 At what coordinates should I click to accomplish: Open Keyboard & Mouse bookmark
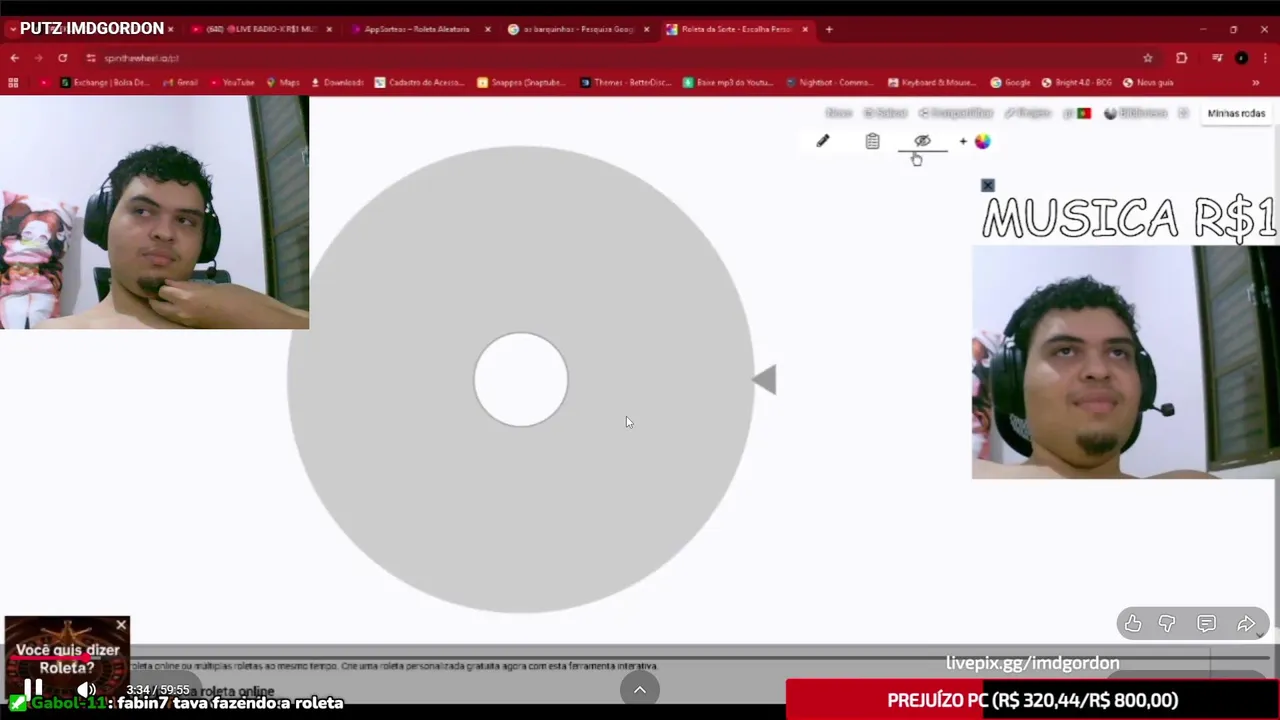point(932,83)
